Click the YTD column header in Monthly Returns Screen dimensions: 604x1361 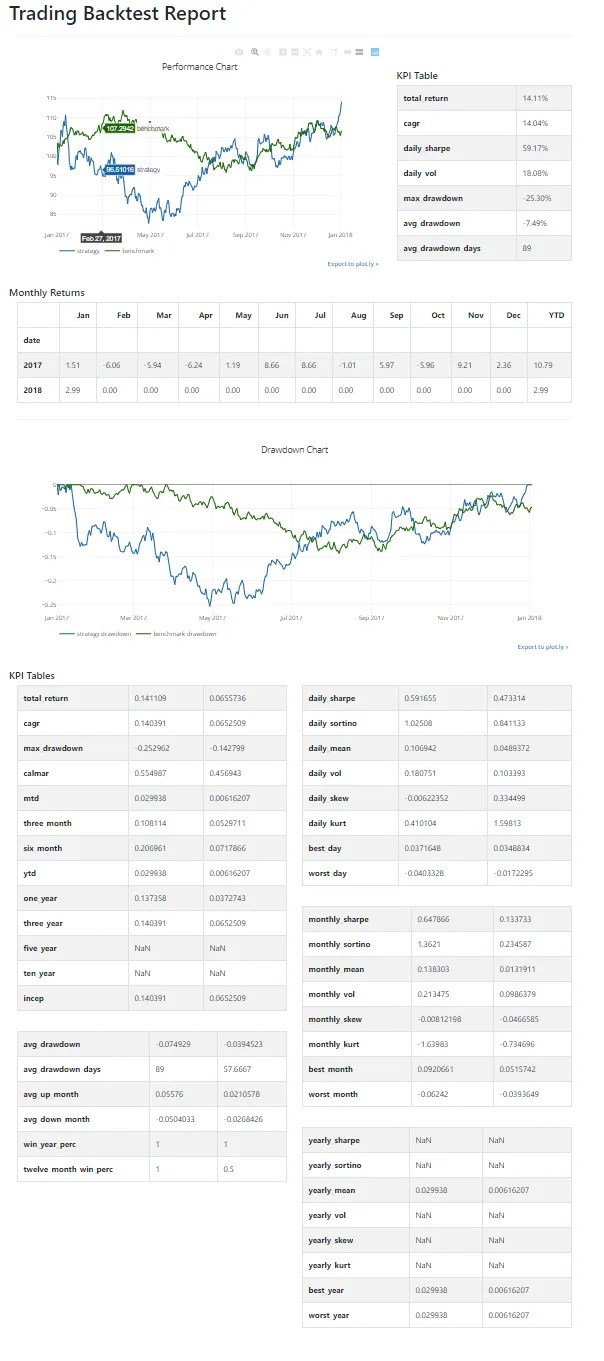(556, 316)
